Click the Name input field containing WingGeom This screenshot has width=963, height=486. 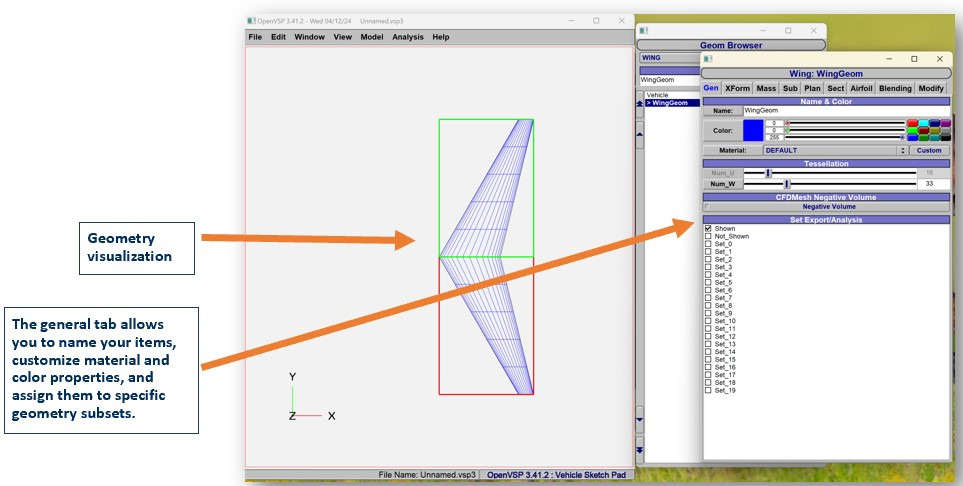844,110
